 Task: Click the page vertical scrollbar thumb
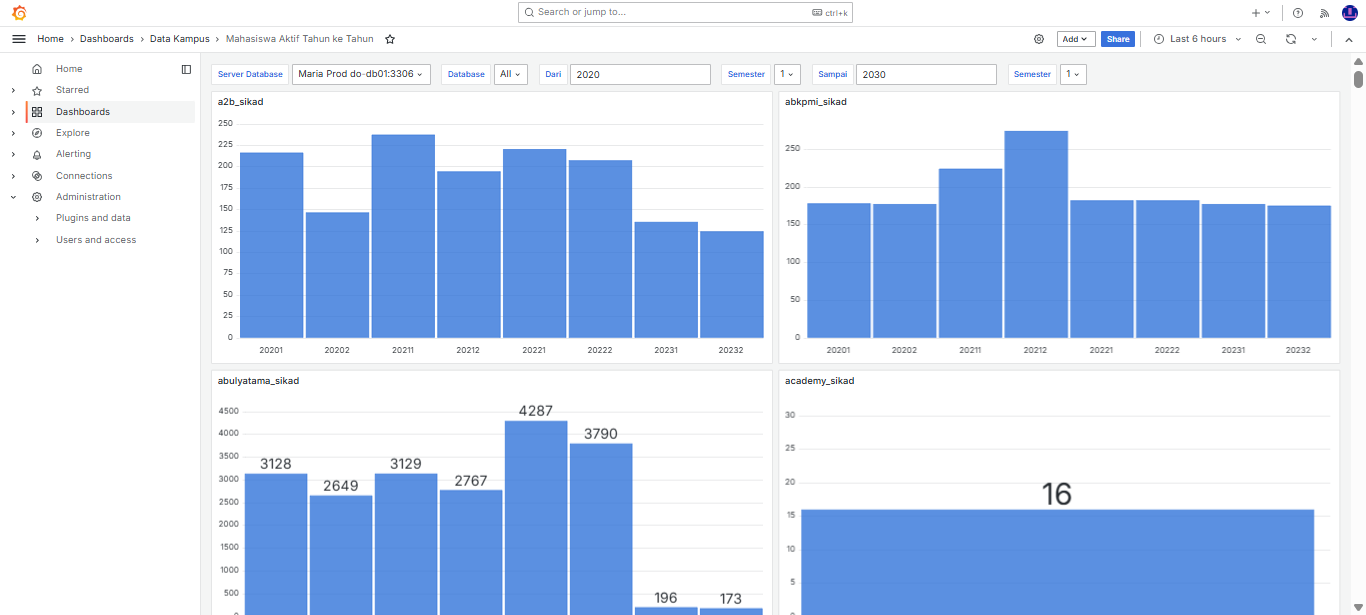pyautogui.click(x=1358, y=79)
